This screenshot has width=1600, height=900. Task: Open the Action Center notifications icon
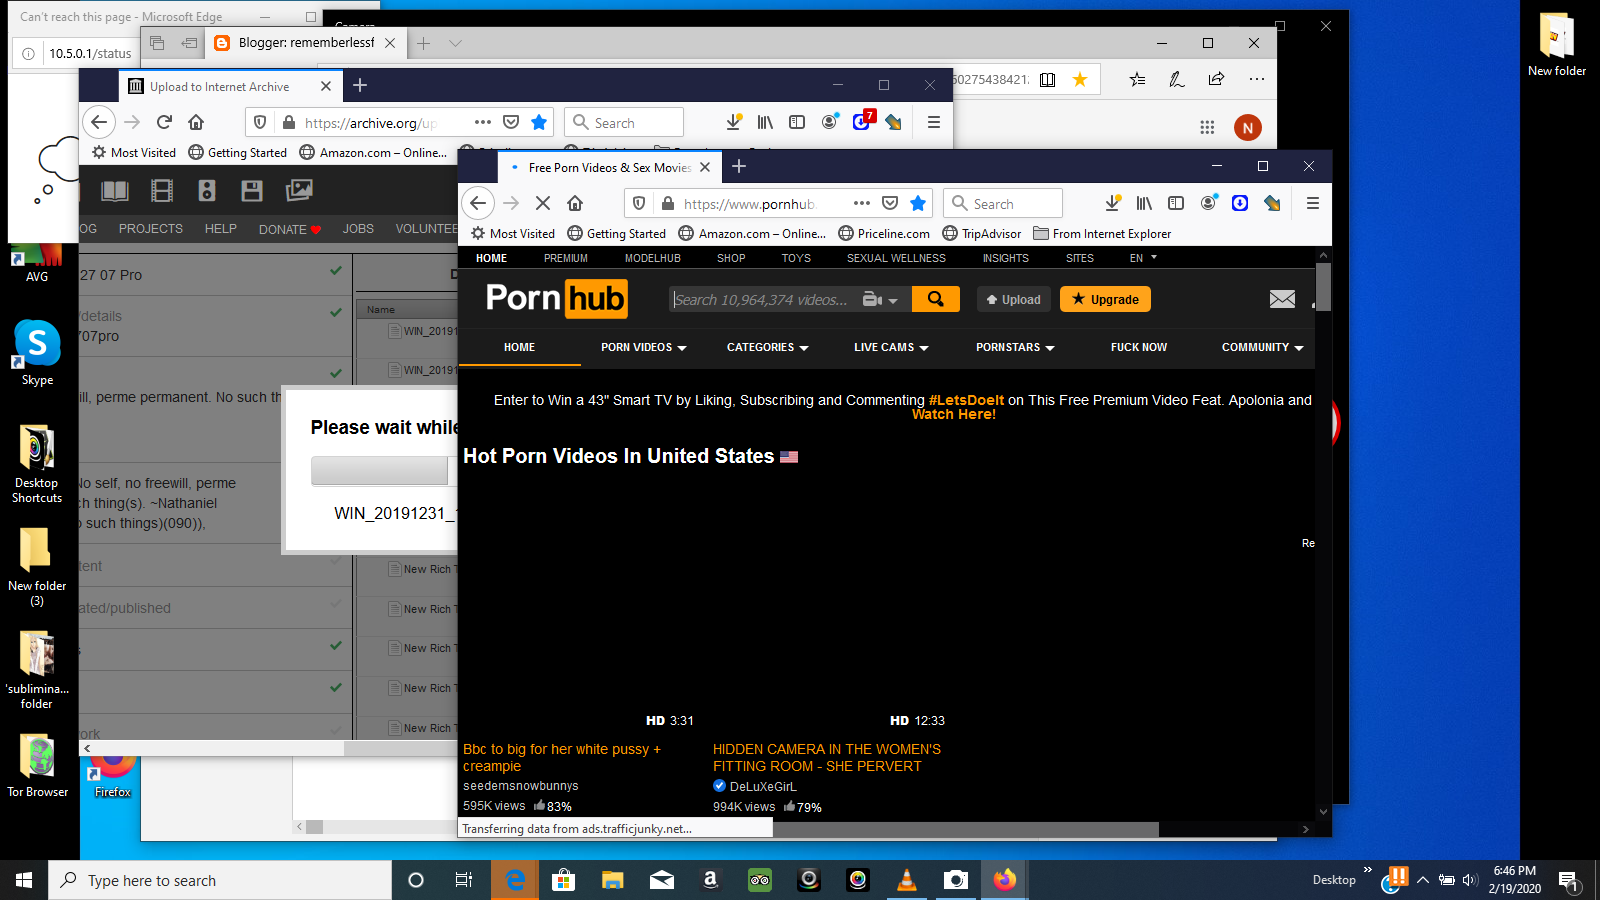click(1568, 880)
